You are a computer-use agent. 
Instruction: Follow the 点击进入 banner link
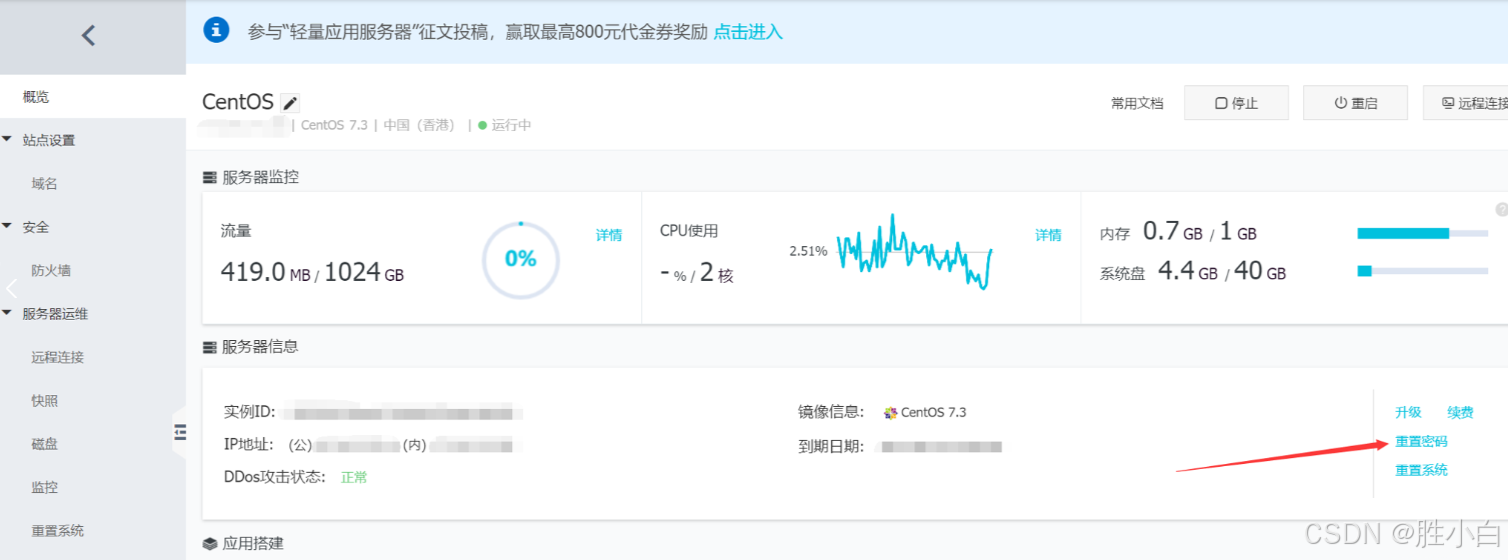(748, 32)
